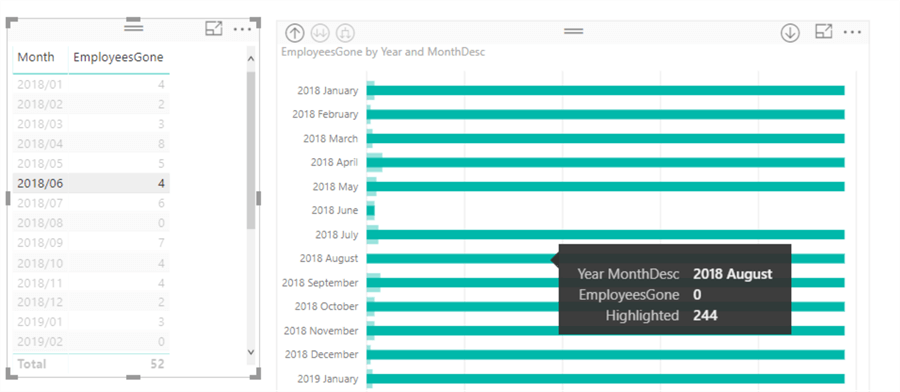Sort by the EmployeesGone column header
Image resolution: width=900 pixels, height=392 pixels.
pos(118,57)
